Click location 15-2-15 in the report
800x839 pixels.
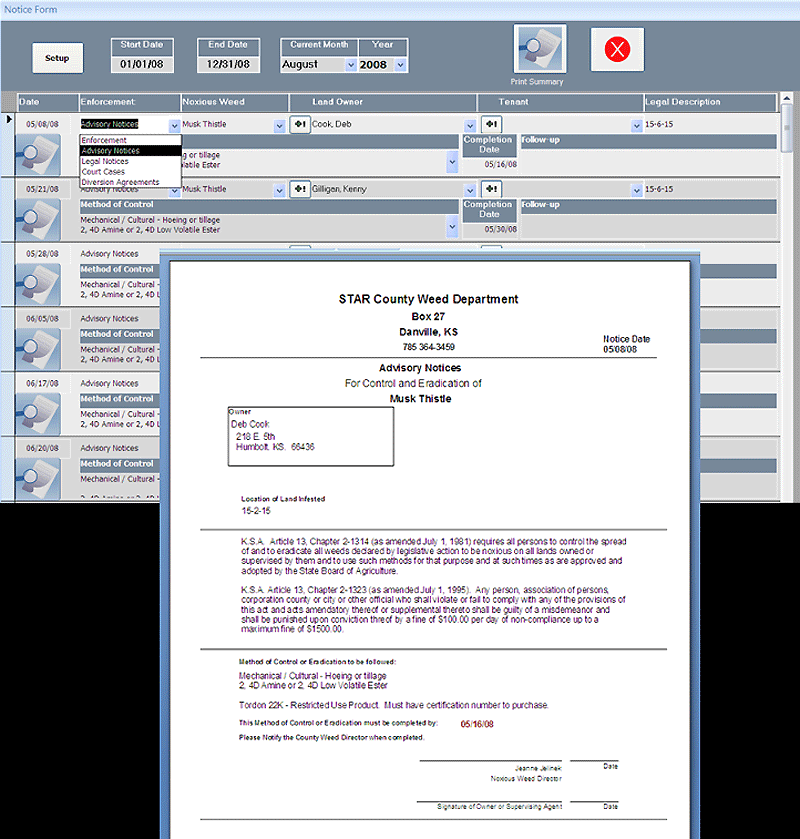256,511
